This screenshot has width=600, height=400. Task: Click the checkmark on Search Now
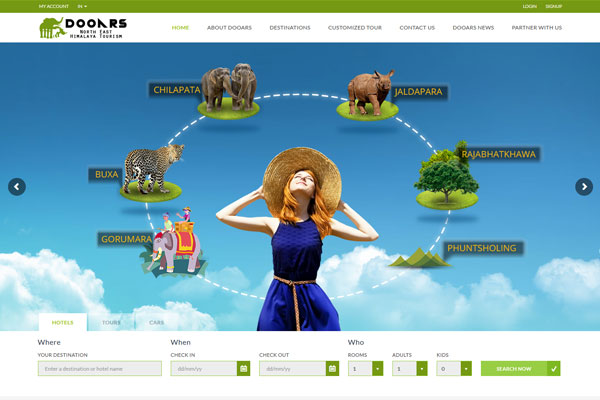(x=554, y=369)
